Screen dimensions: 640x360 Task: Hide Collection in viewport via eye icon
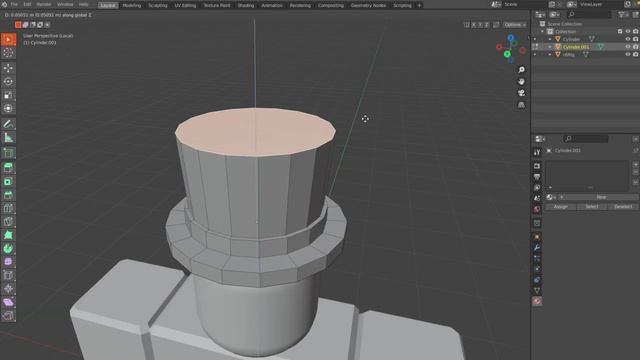tap(628, 31)
